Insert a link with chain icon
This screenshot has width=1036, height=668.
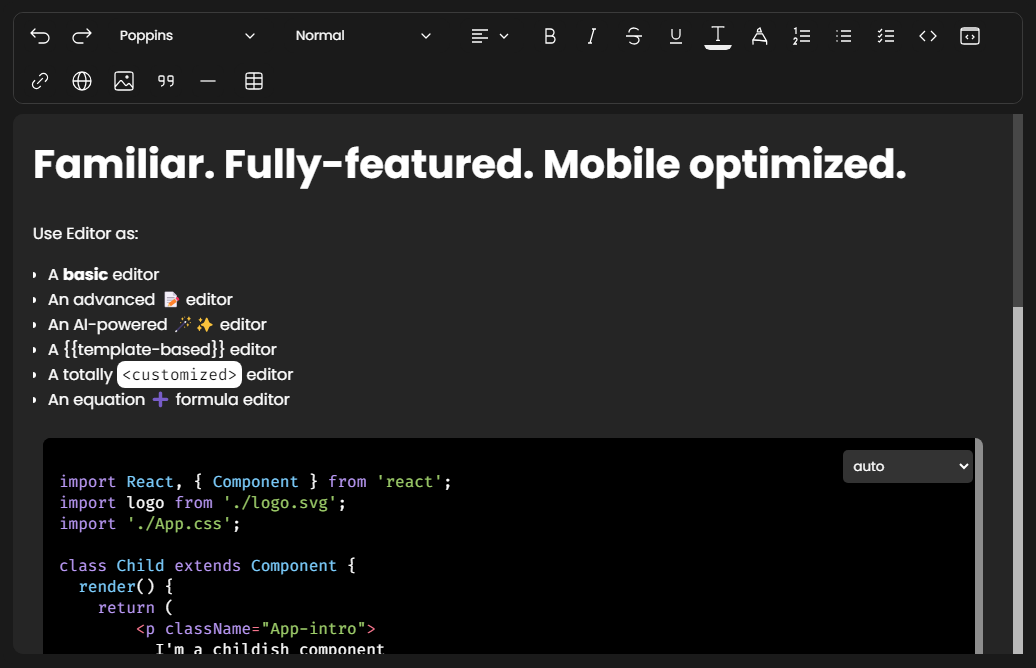point(40,81)
